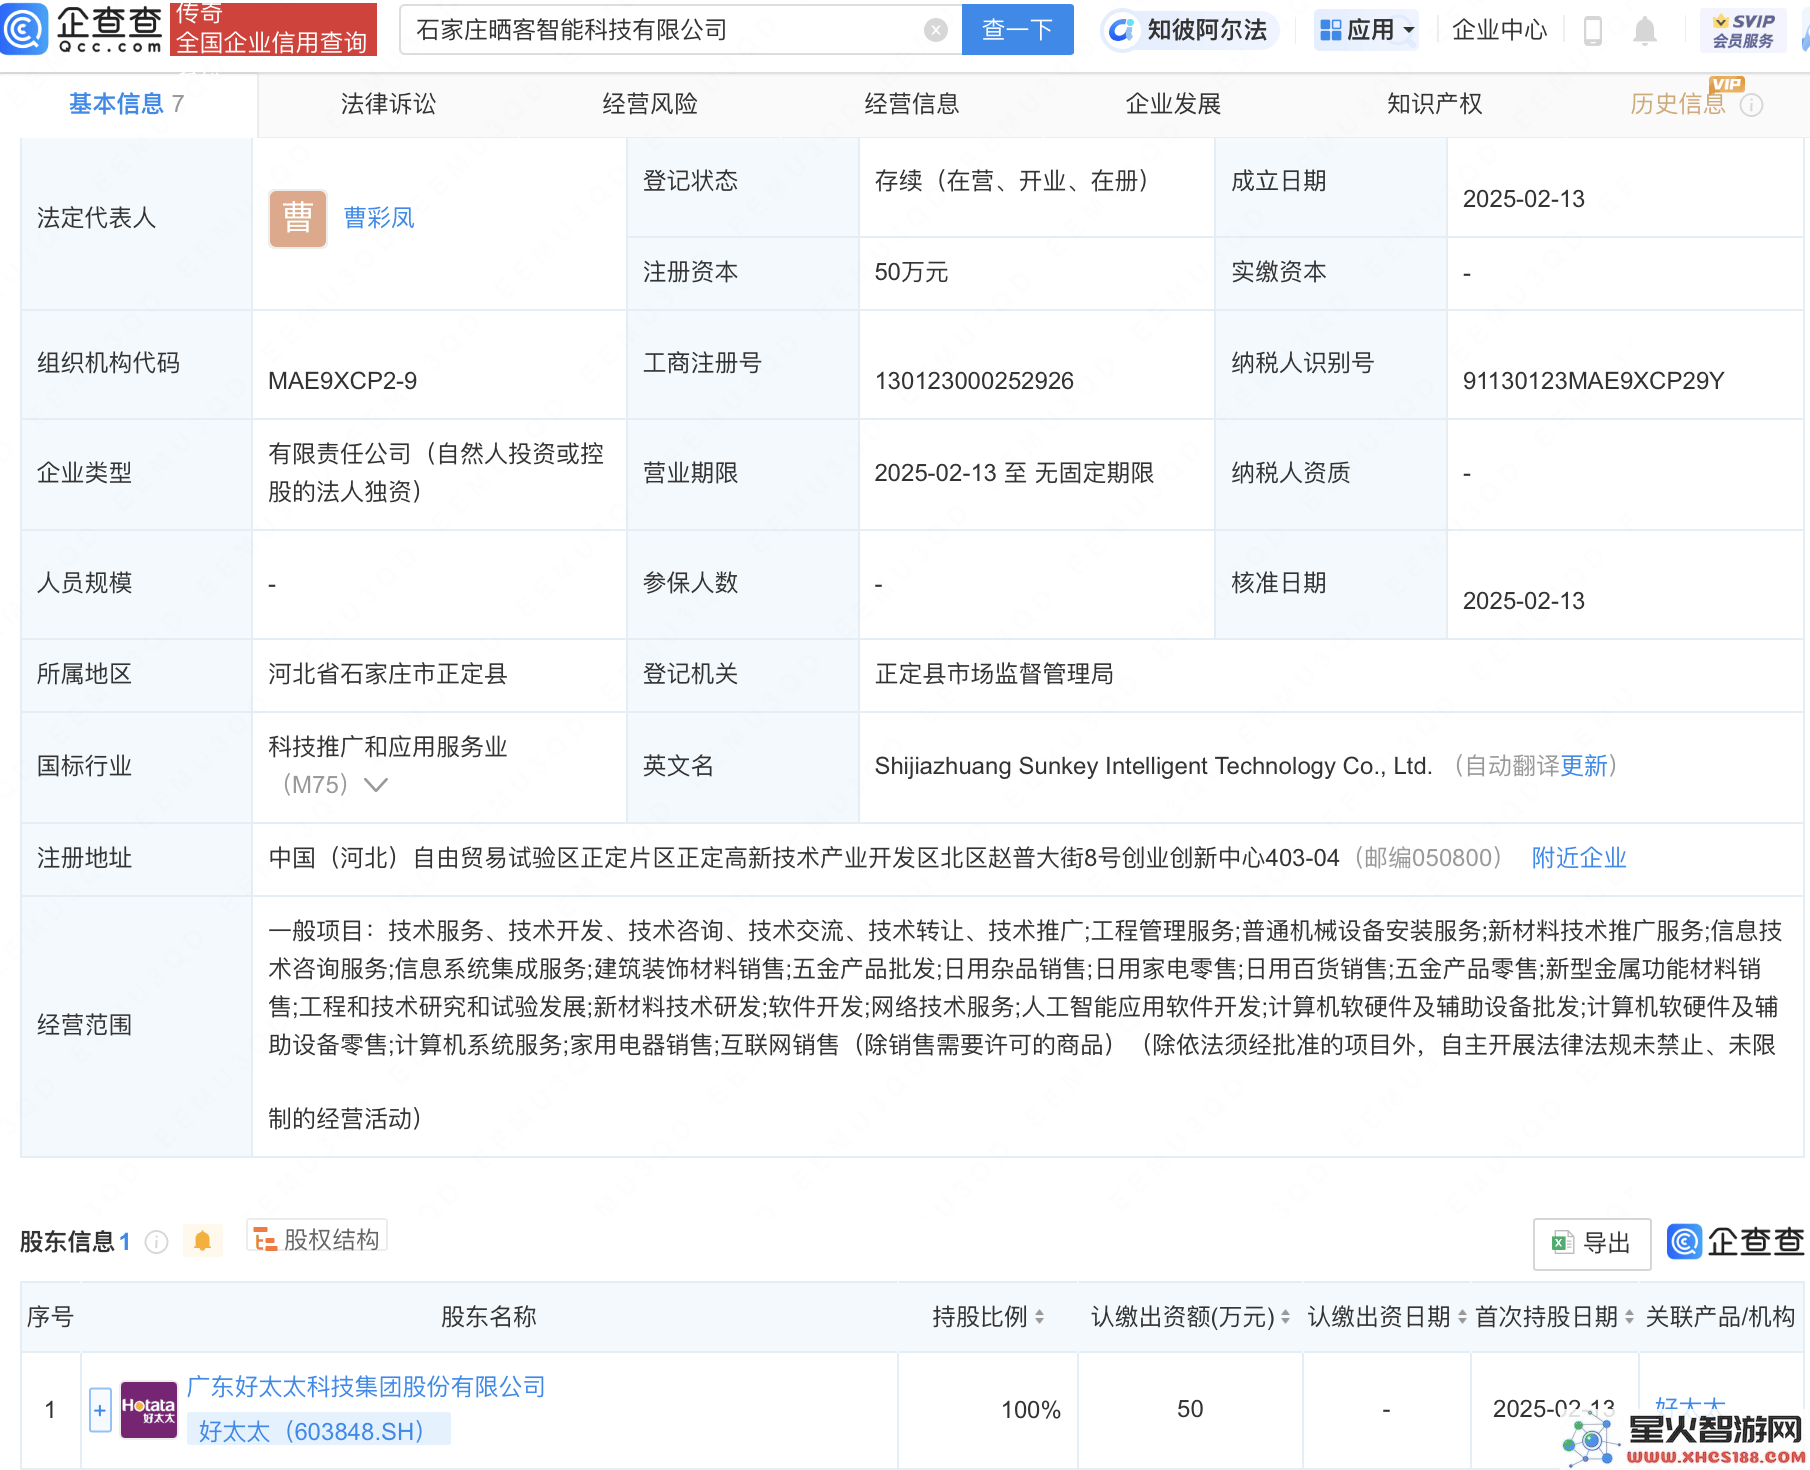Click 更新 link beside English name

pos(1584,766)
